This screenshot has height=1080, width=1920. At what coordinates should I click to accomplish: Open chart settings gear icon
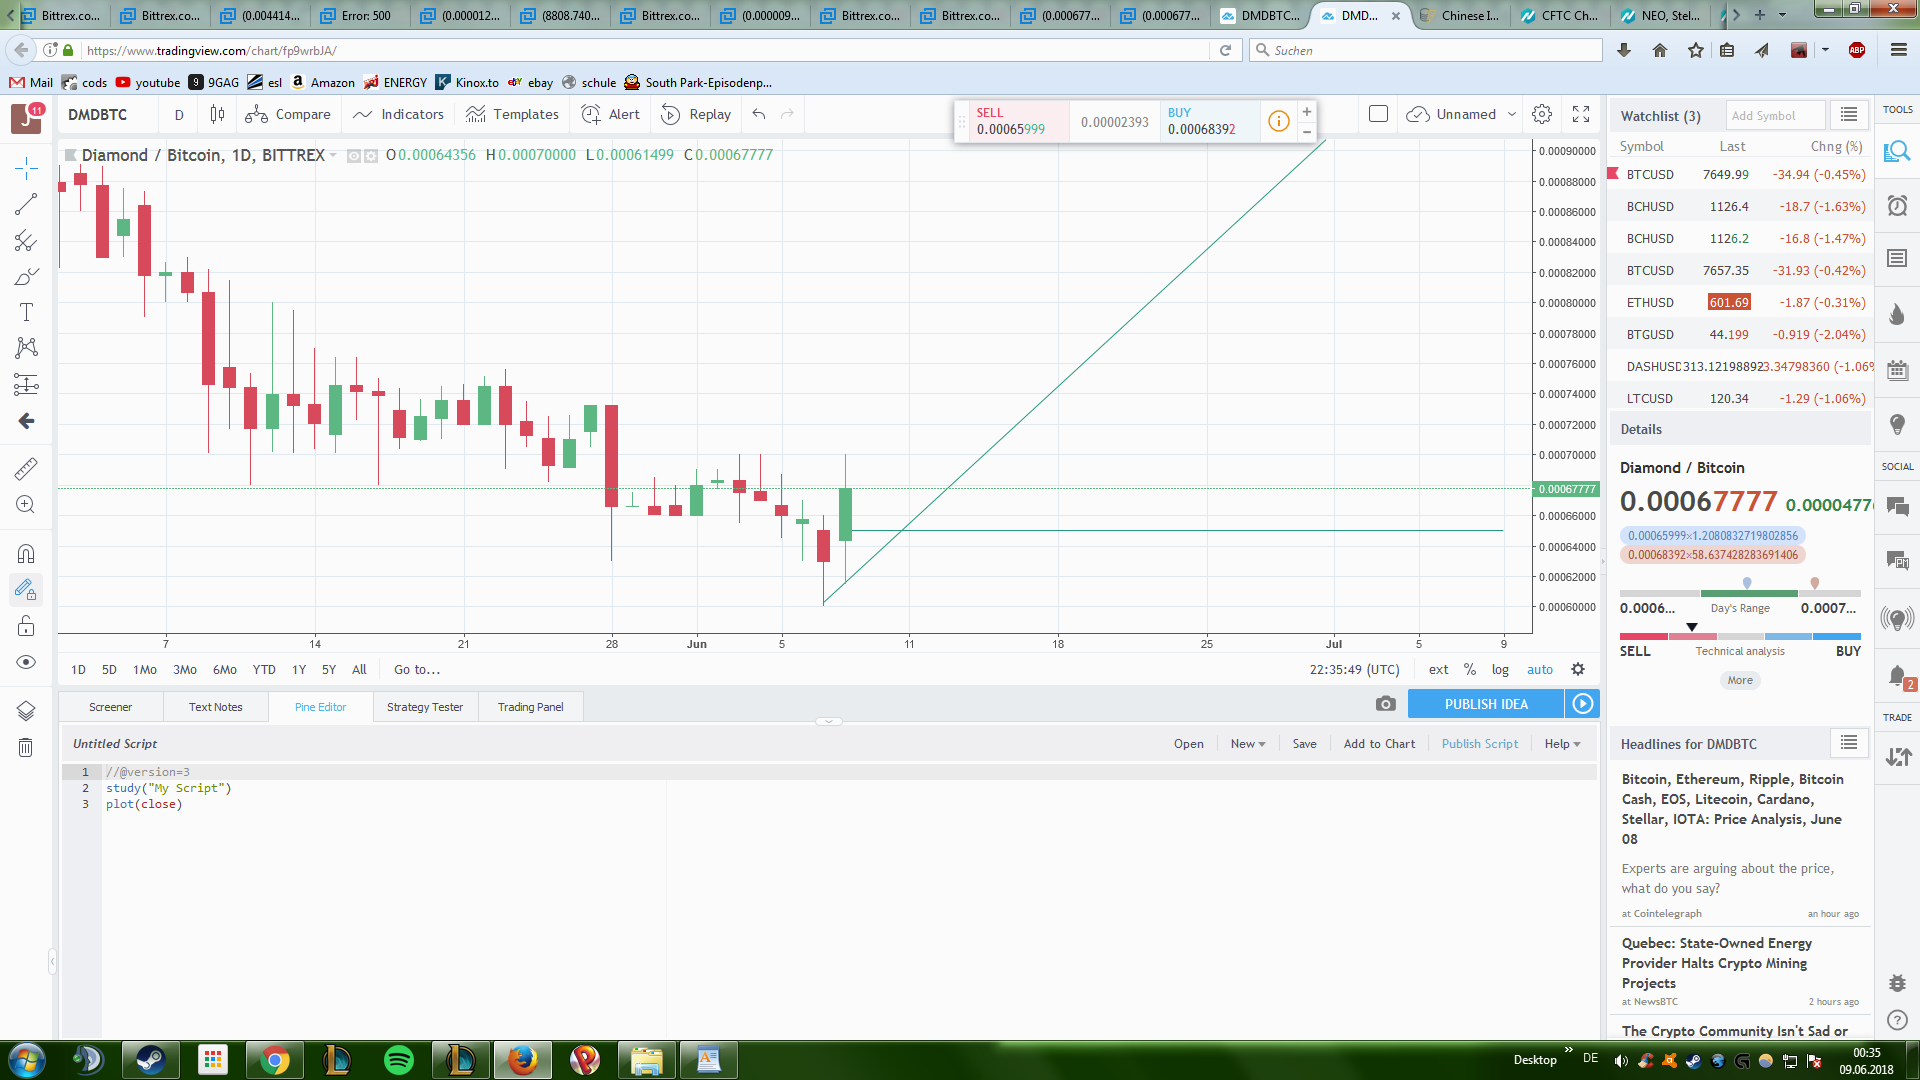(x=1542, y=114)
